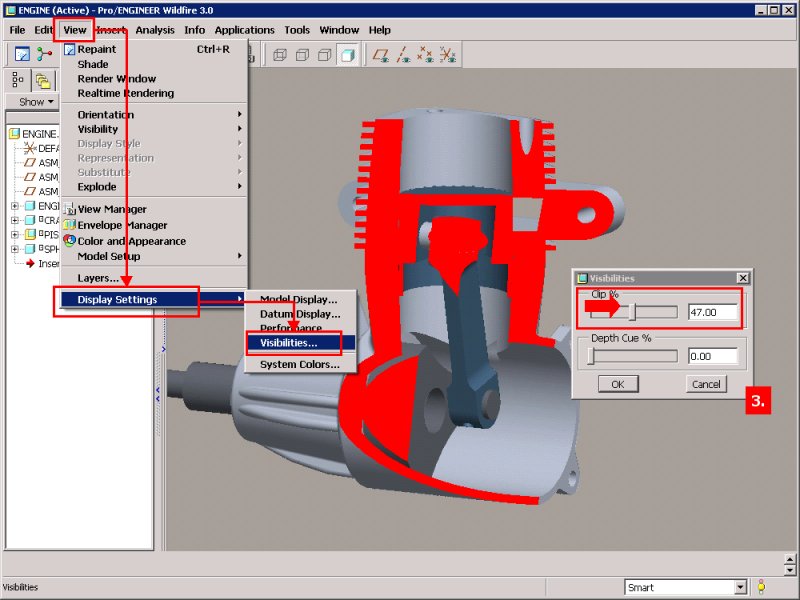Click Cancel in Visibilities dialog
Image resolution: width=800 pixels, height=600 pixels.
pos(706,384)
